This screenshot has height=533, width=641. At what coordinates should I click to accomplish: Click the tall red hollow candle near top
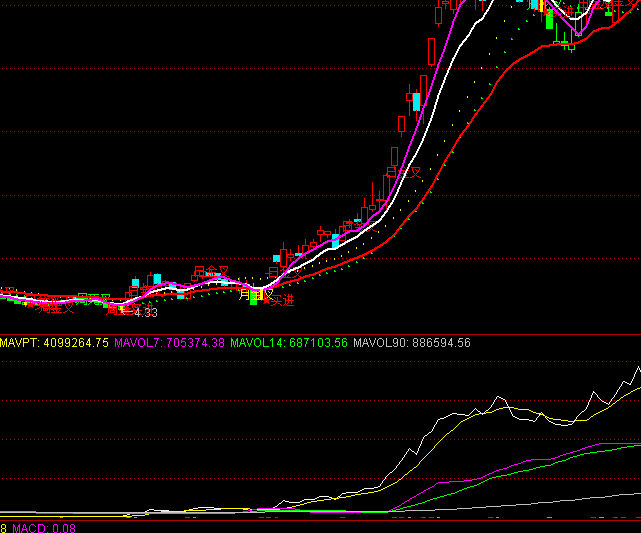pos(430,52)
